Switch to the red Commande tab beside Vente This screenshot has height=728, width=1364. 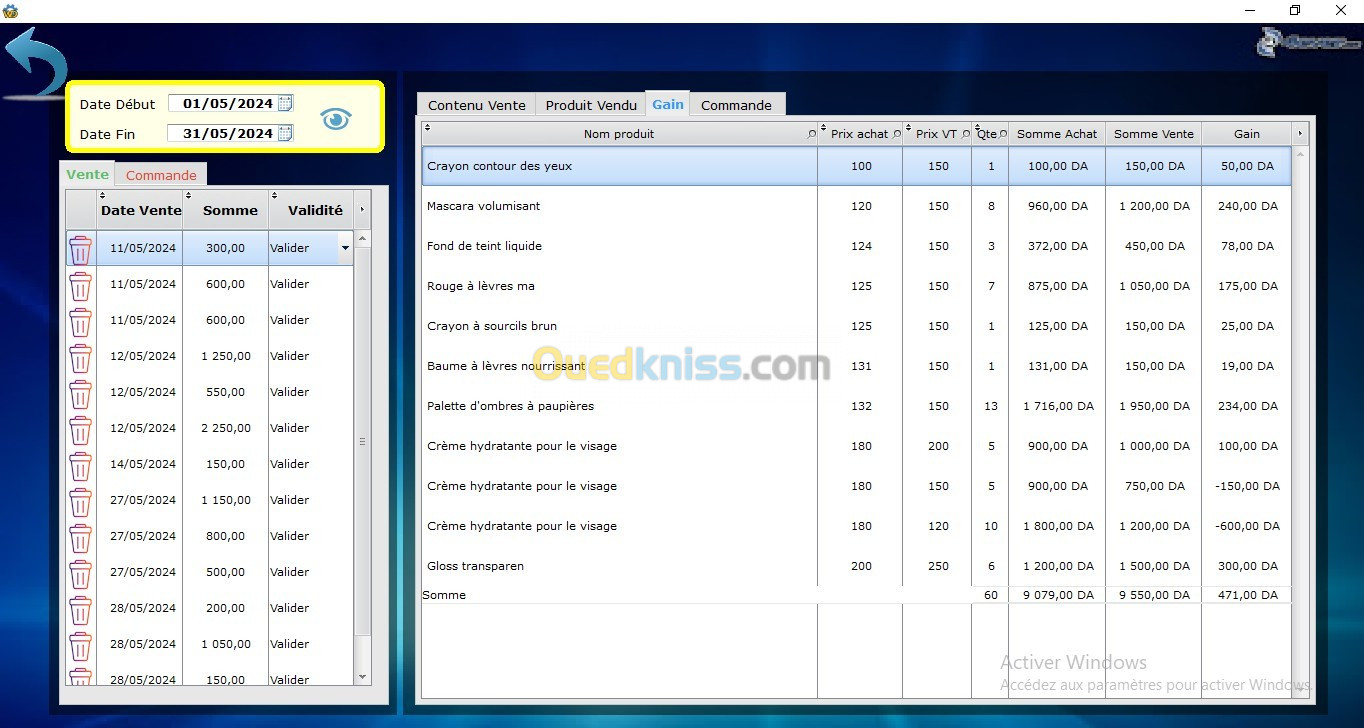click(x=161, y=175)
